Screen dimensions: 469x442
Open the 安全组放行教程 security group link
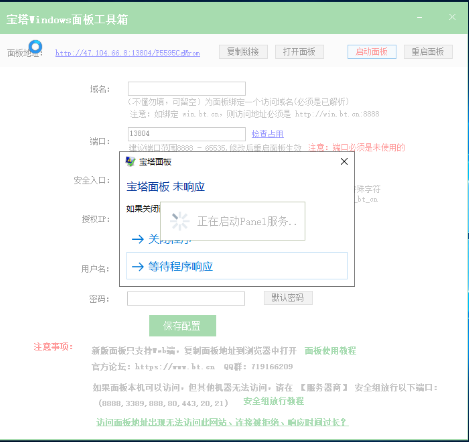tap(274, 401)
